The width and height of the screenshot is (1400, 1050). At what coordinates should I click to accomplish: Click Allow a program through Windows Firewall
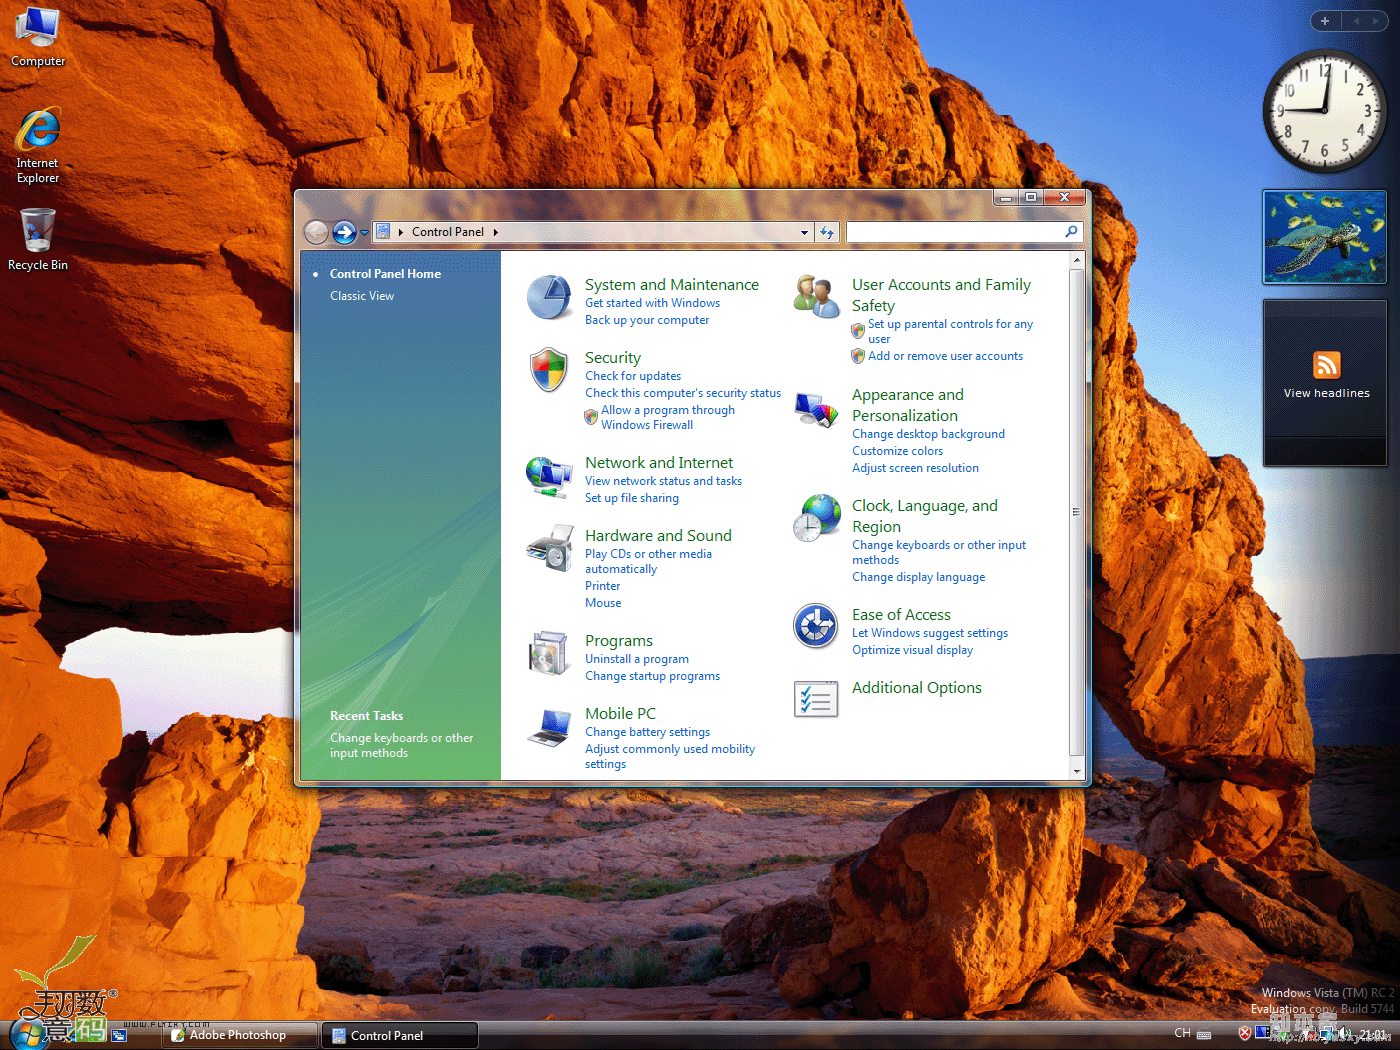668,417
